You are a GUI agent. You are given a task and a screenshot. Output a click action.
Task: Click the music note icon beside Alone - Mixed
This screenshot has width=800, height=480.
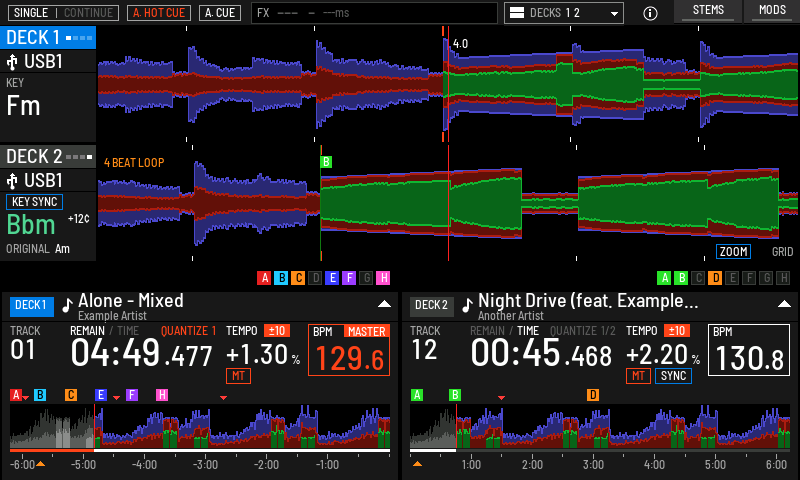pos(67,305)
